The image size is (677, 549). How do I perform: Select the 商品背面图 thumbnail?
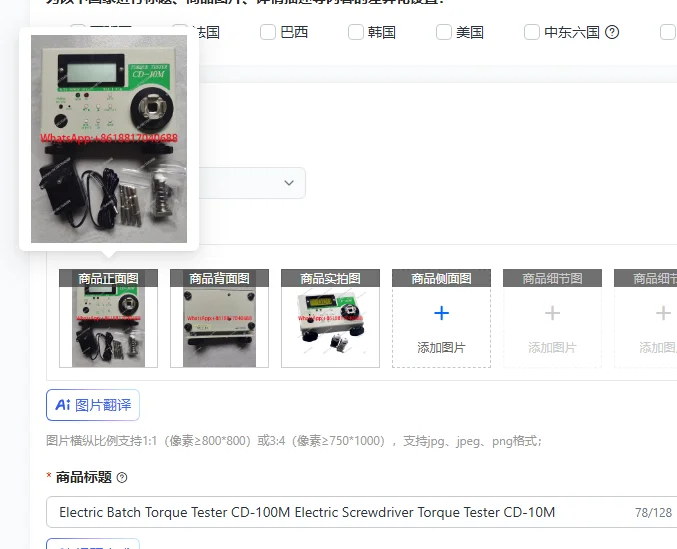click(x=219, y=319)
